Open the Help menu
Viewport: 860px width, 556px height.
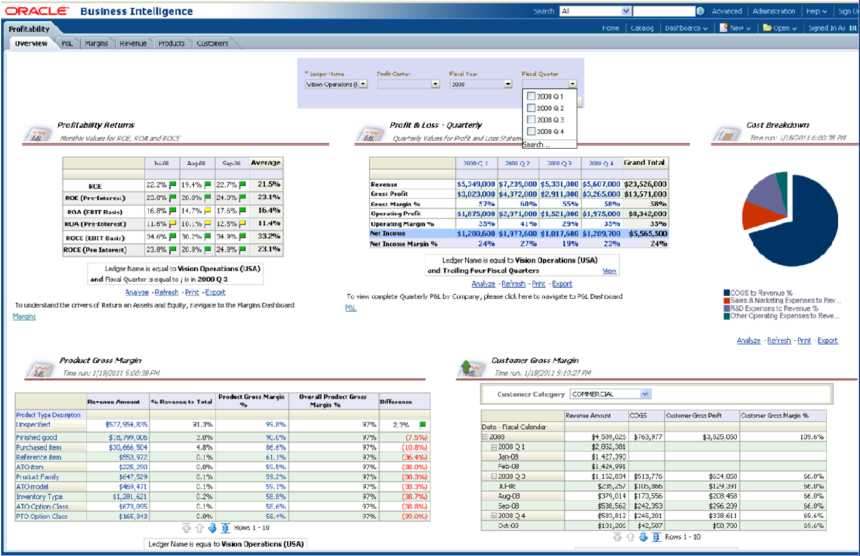click(x=816, y=11)
